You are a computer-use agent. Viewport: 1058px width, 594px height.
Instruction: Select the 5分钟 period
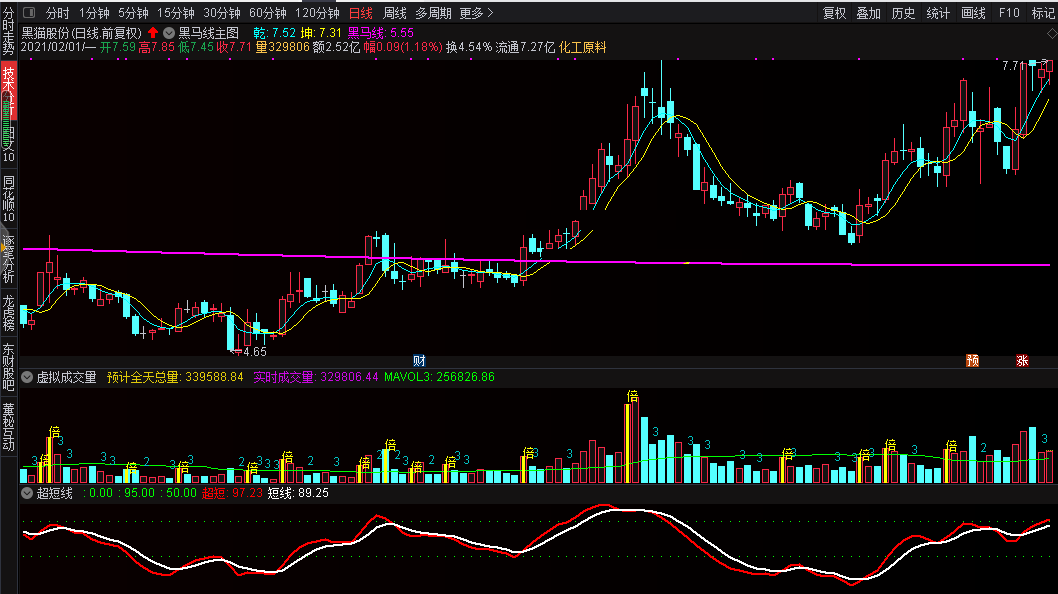(x=133, y=13)
